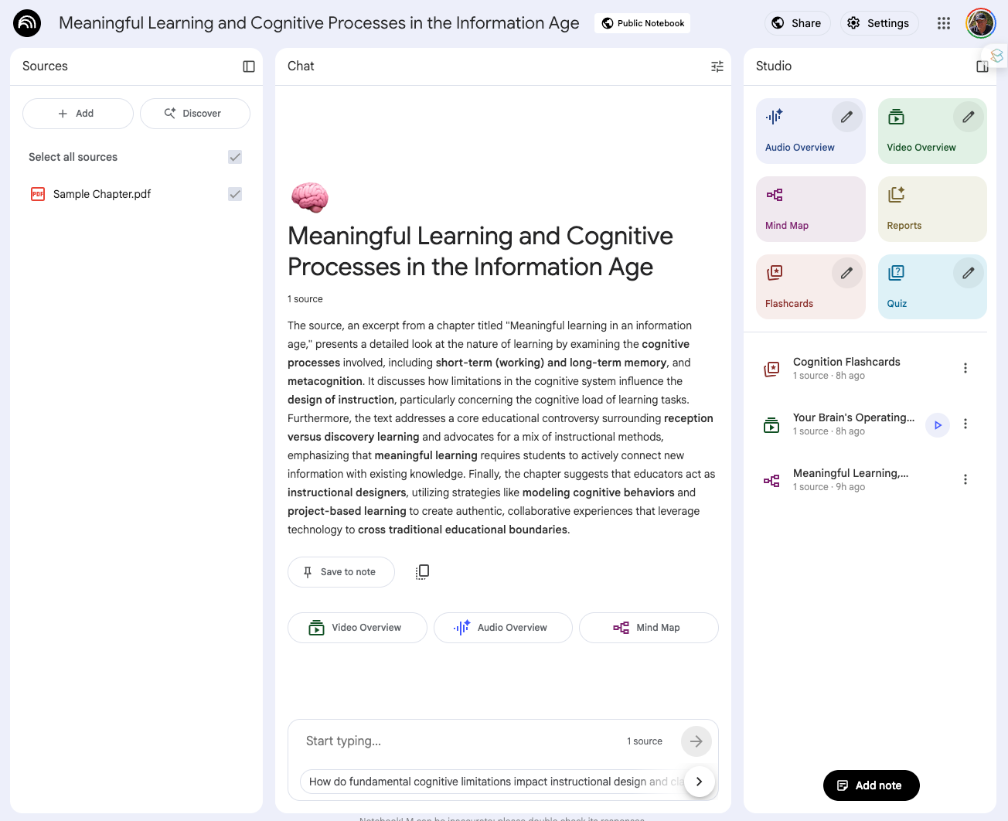This screenshot has height=821, width=1008.
Task: Play the Your Brain's Operating video
Action: point(937,425)
